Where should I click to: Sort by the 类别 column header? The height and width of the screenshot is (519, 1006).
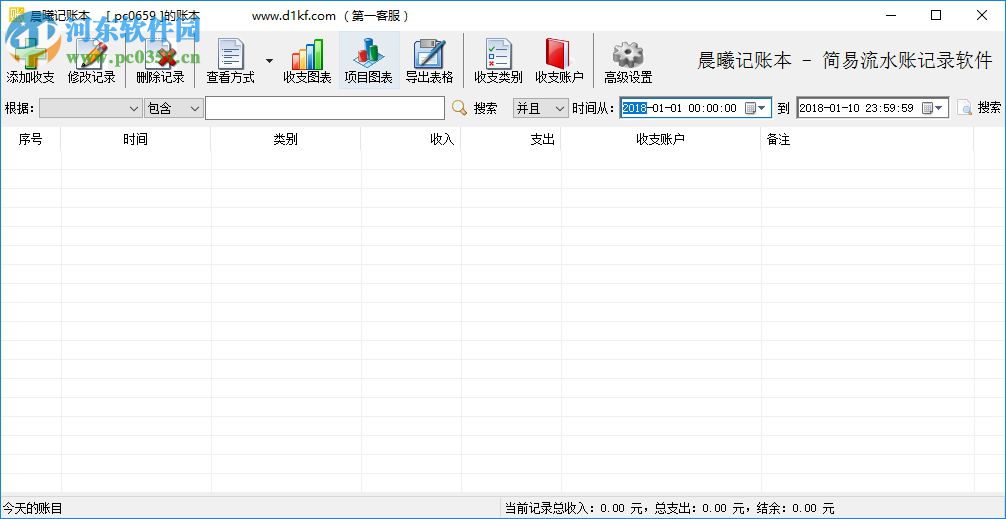click(x=286, y=139)
